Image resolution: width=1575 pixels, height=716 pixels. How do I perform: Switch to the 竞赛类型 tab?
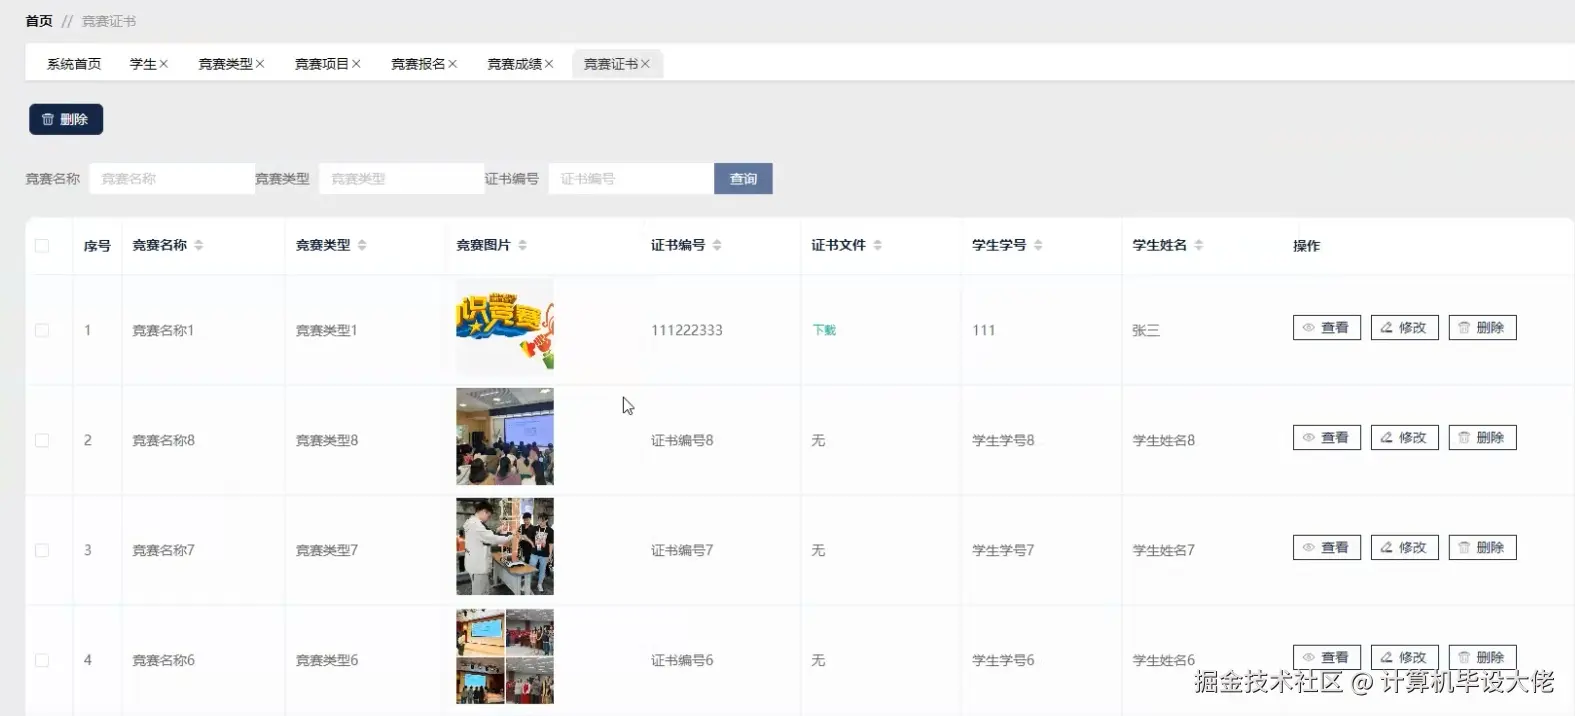[226, 64]
